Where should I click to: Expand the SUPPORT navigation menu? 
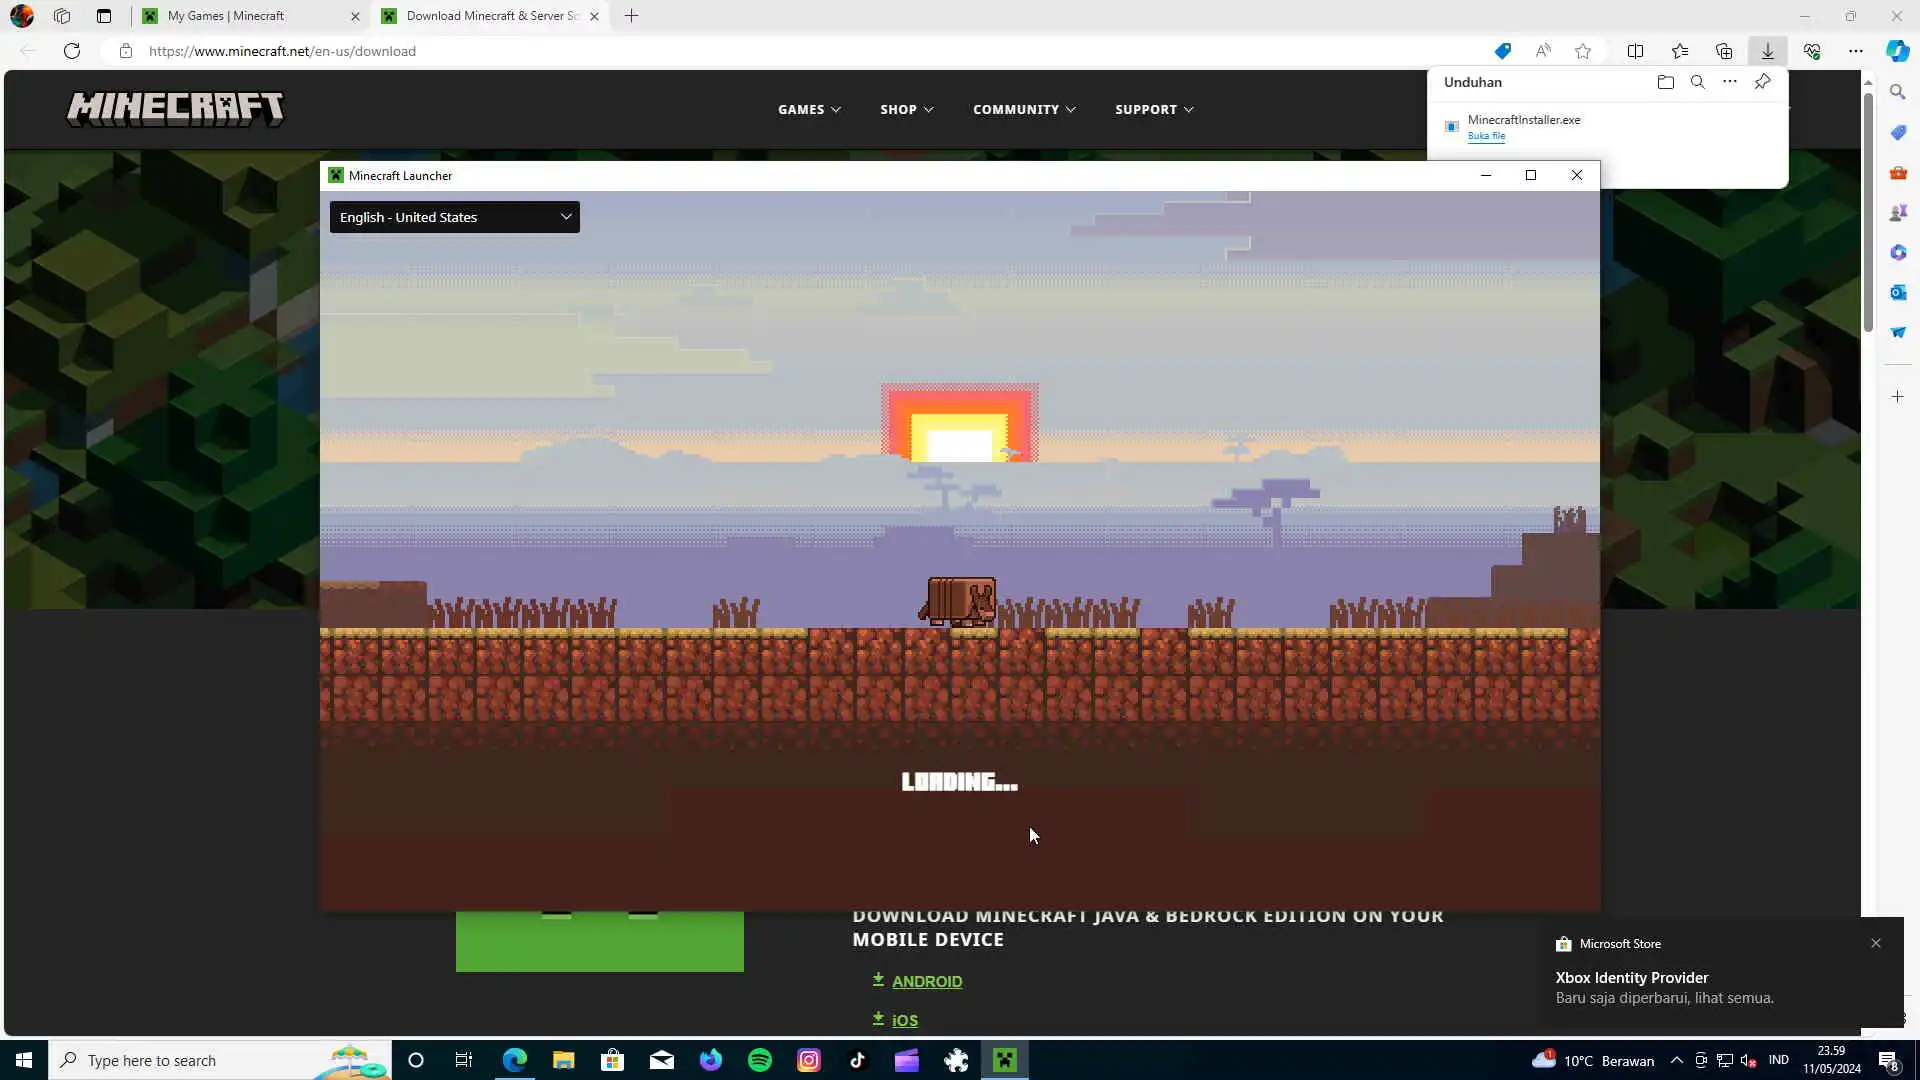coord(1153,109)
